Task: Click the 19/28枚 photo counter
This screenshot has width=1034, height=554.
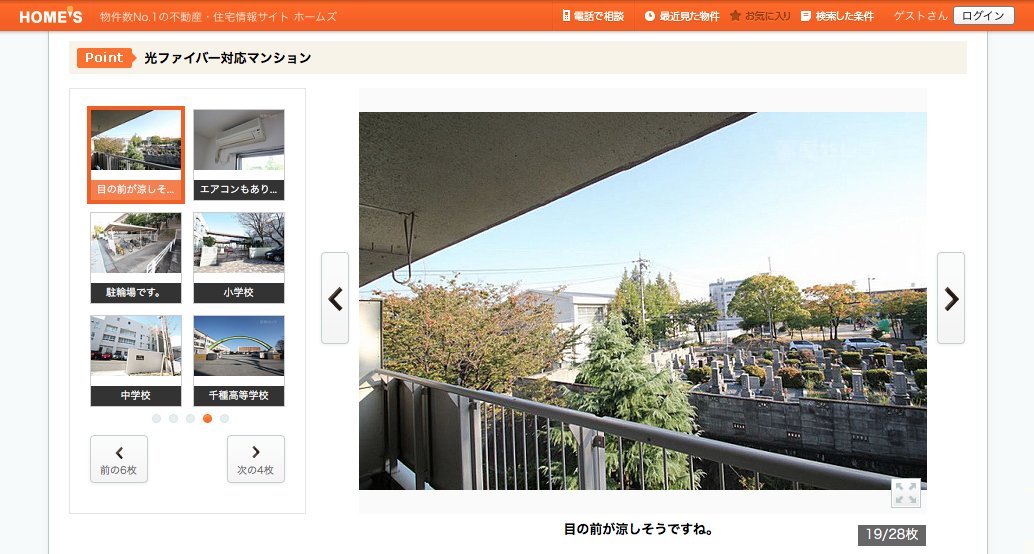Action: coord(892,535)
